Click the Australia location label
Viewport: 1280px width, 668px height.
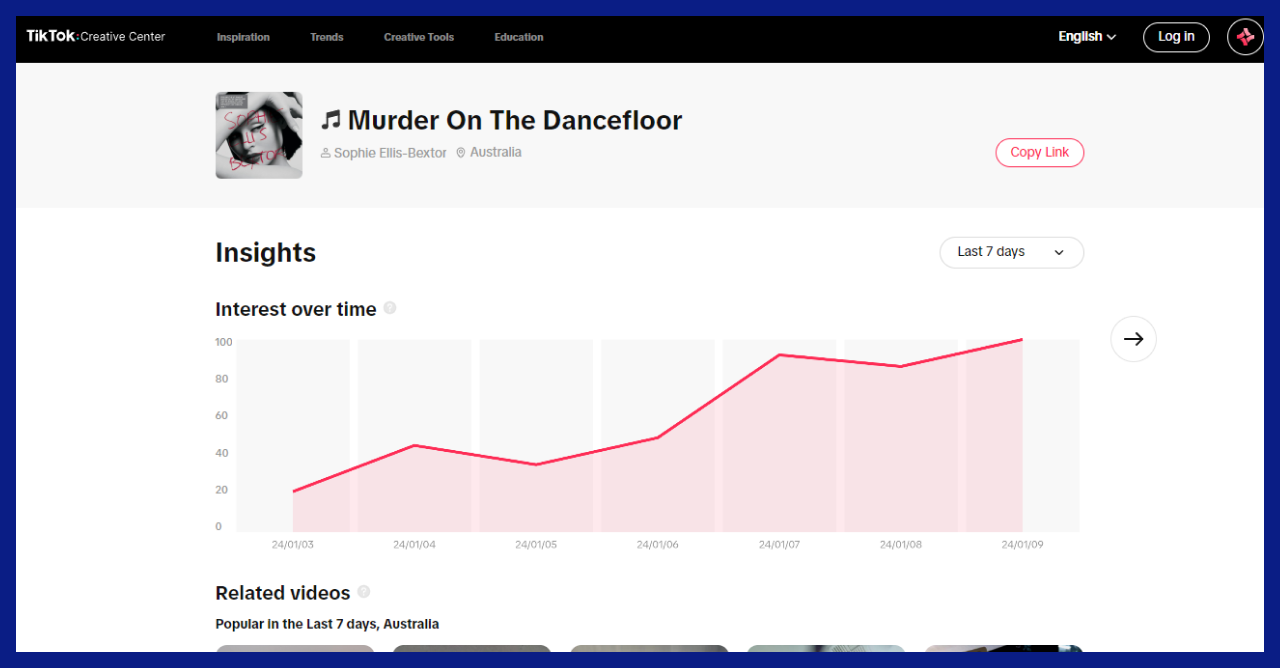click(x=496, y=153)
